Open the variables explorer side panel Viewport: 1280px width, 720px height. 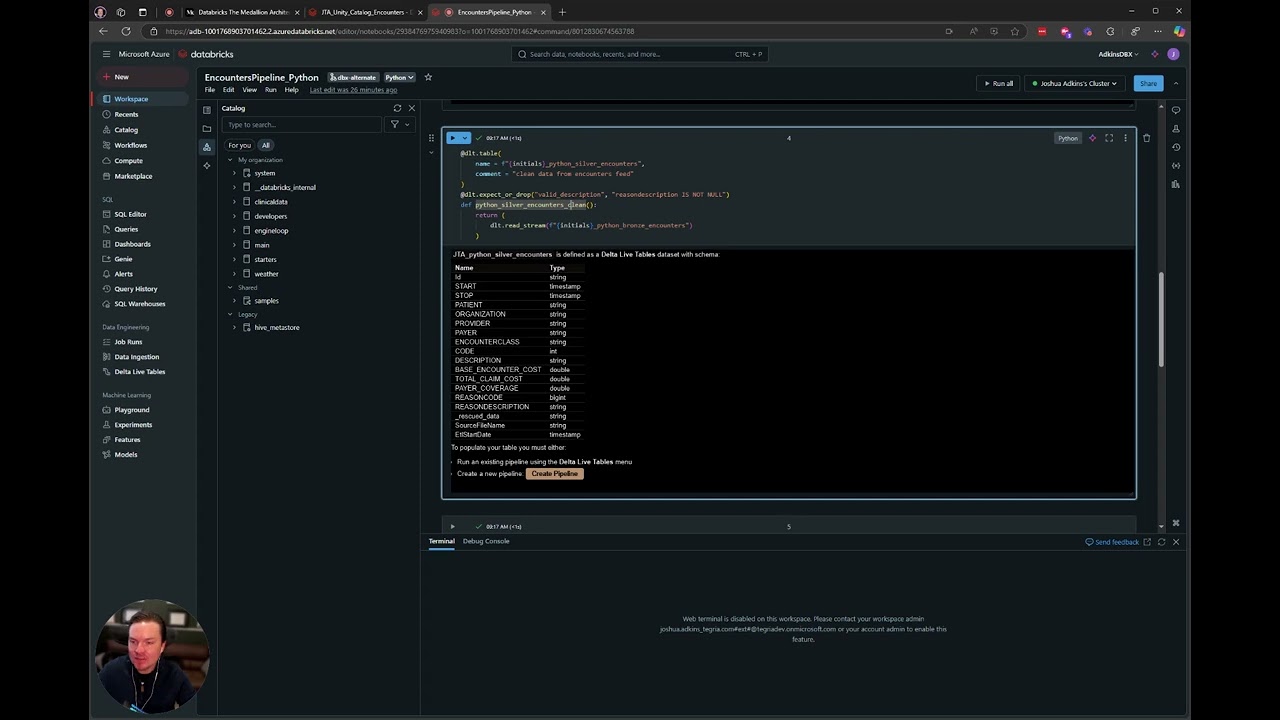click(x=1176, y=165)
